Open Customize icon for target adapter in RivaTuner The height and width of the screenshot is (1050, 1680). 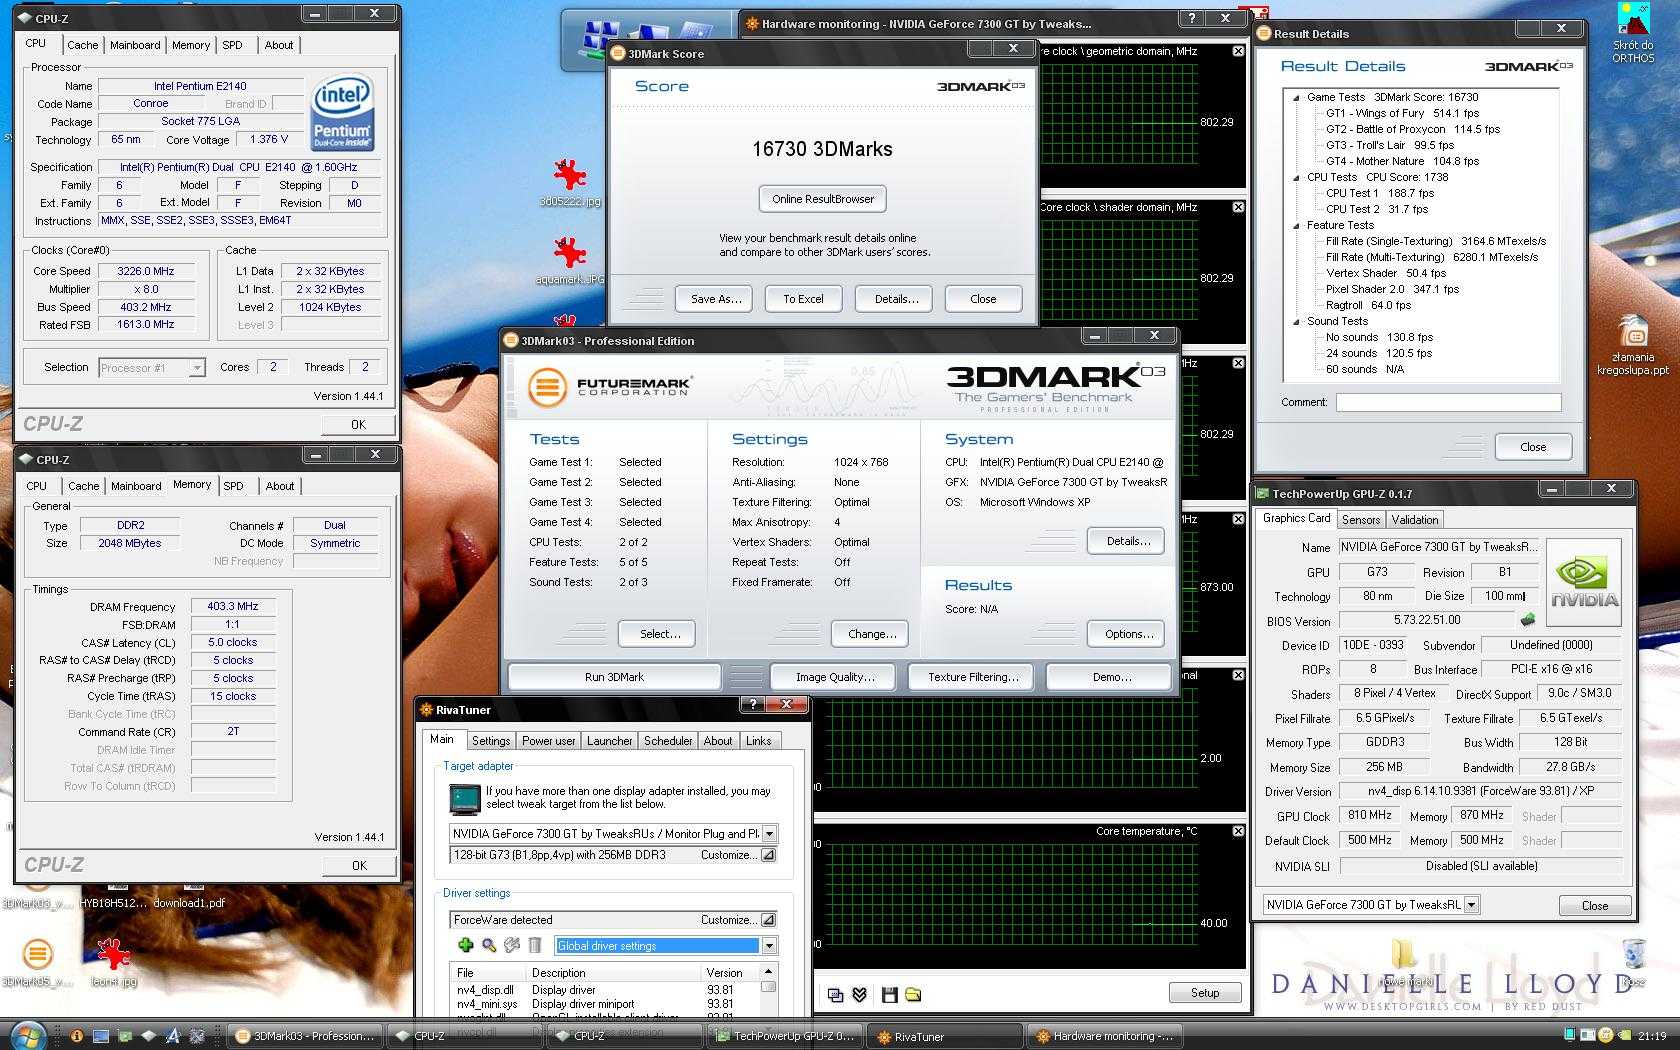coord(768,855)
